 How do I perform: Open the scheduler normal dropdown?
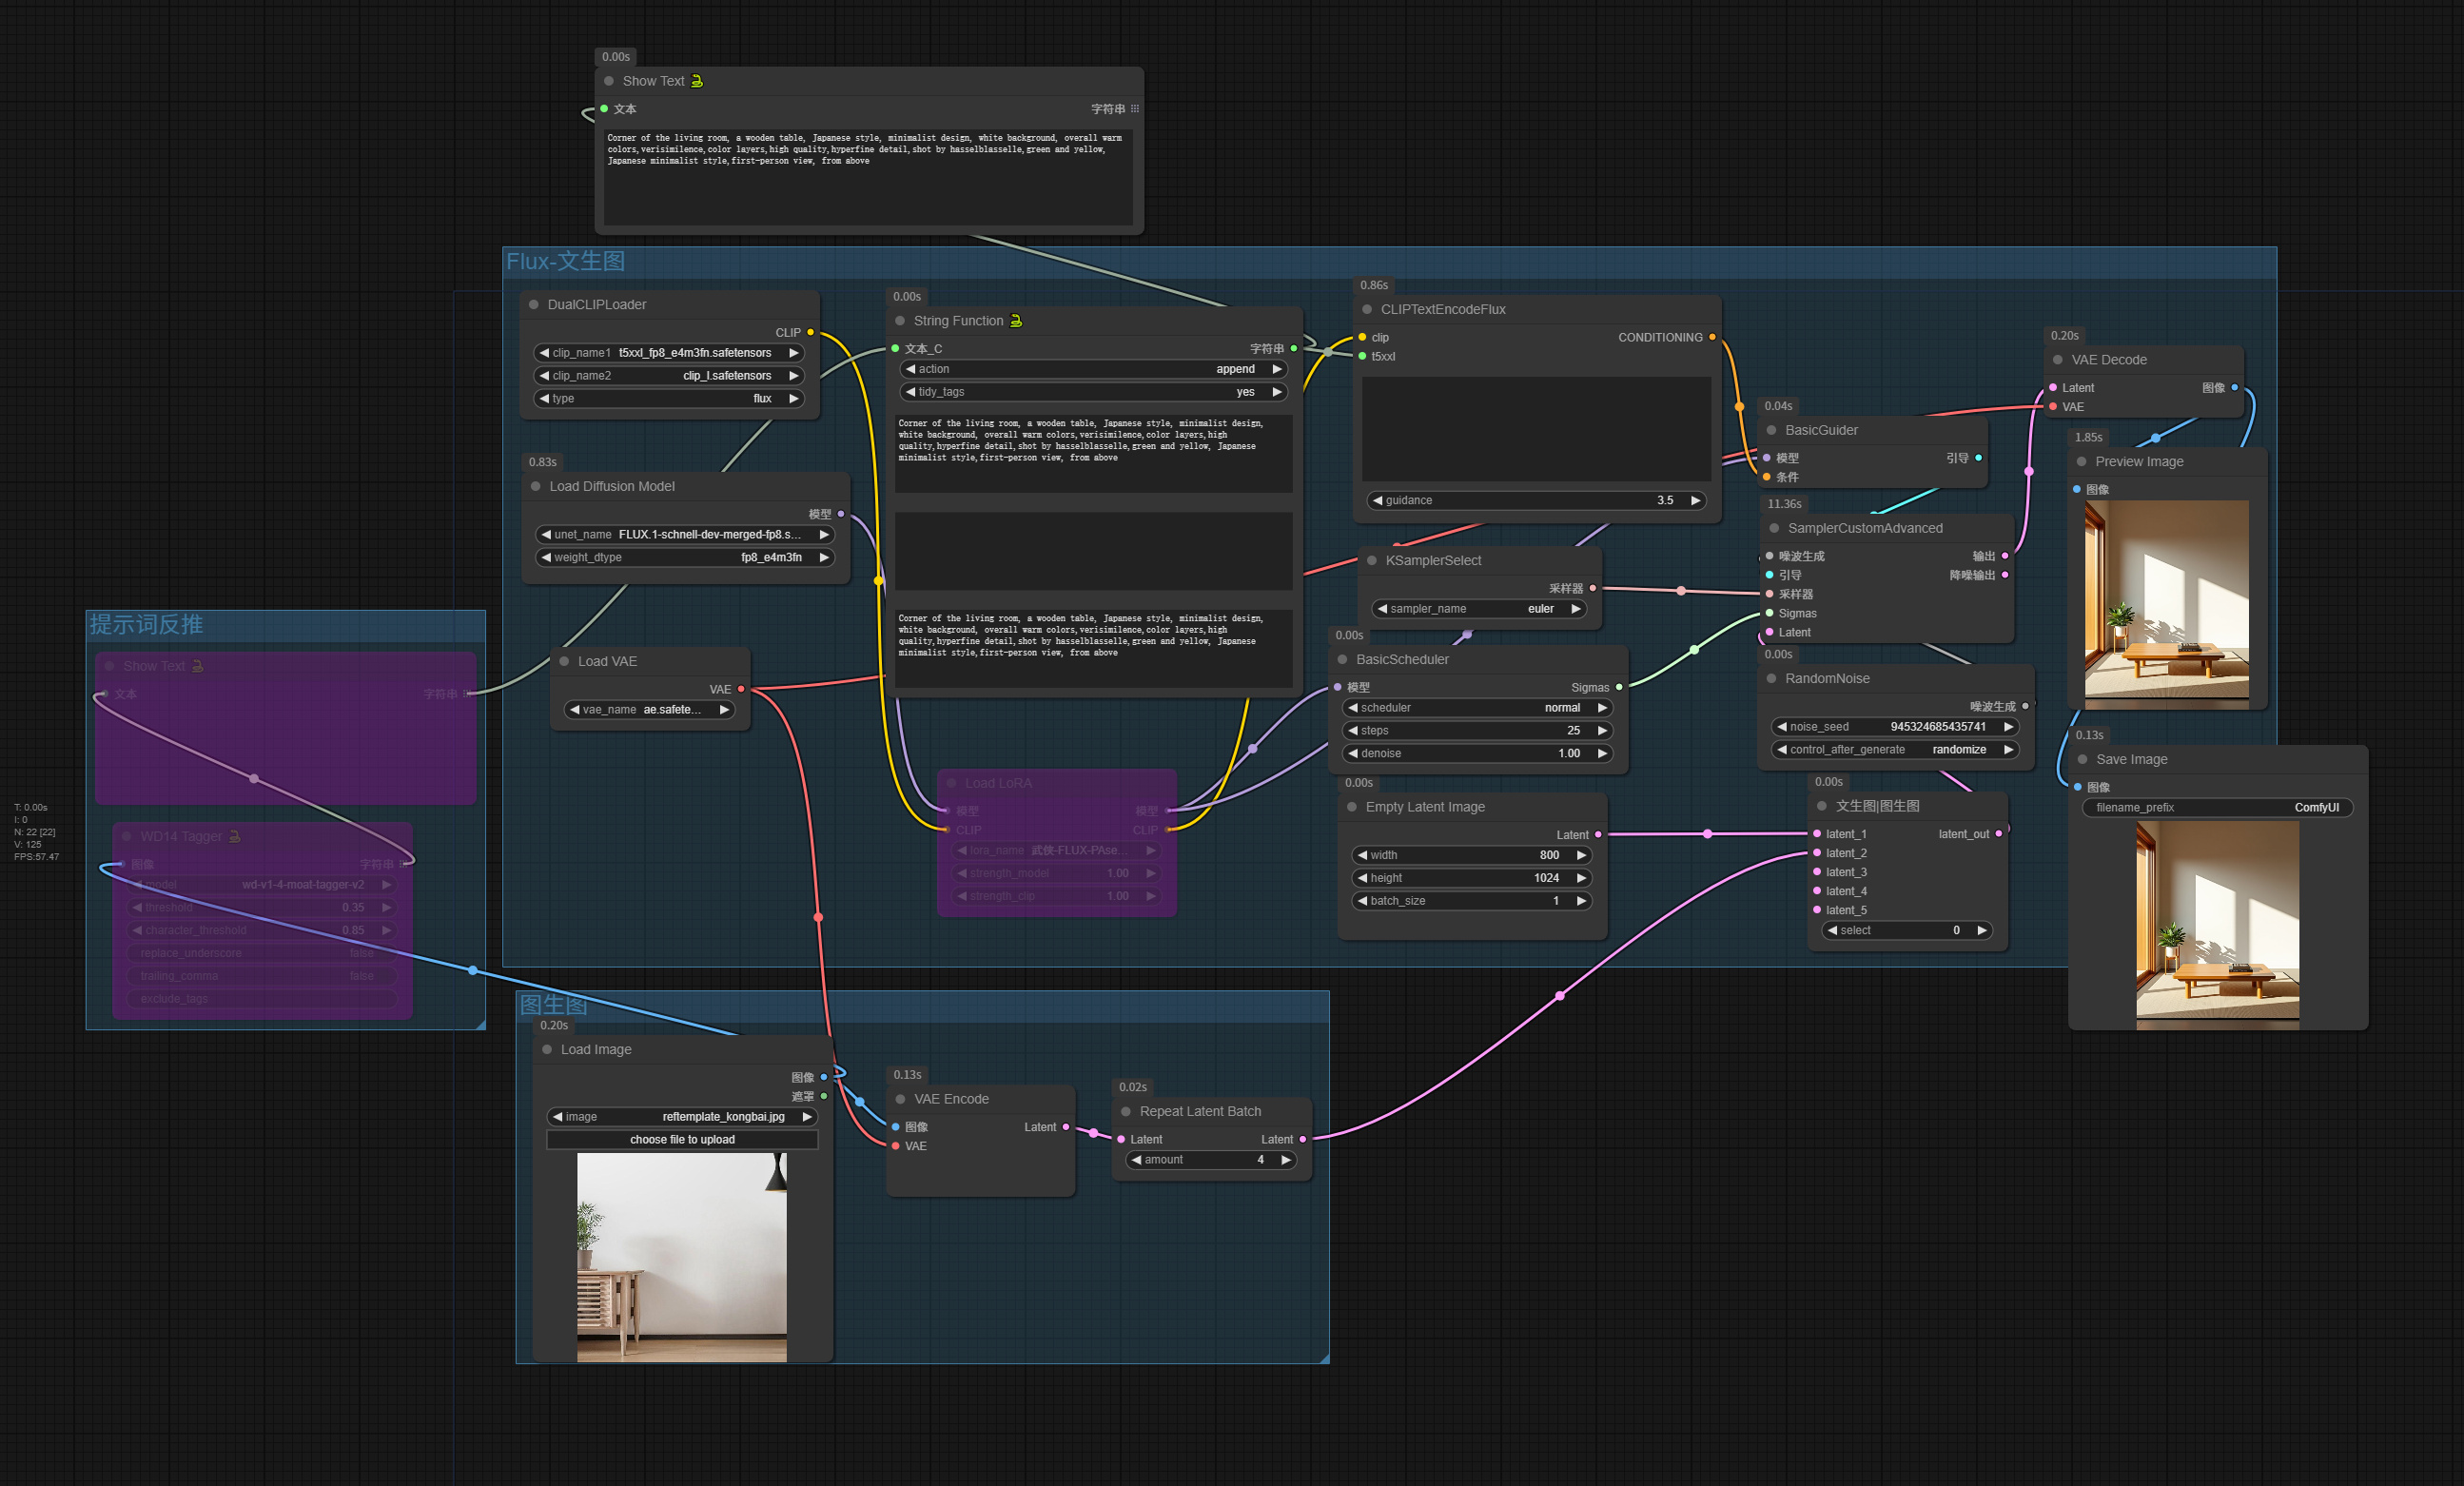1477,707
